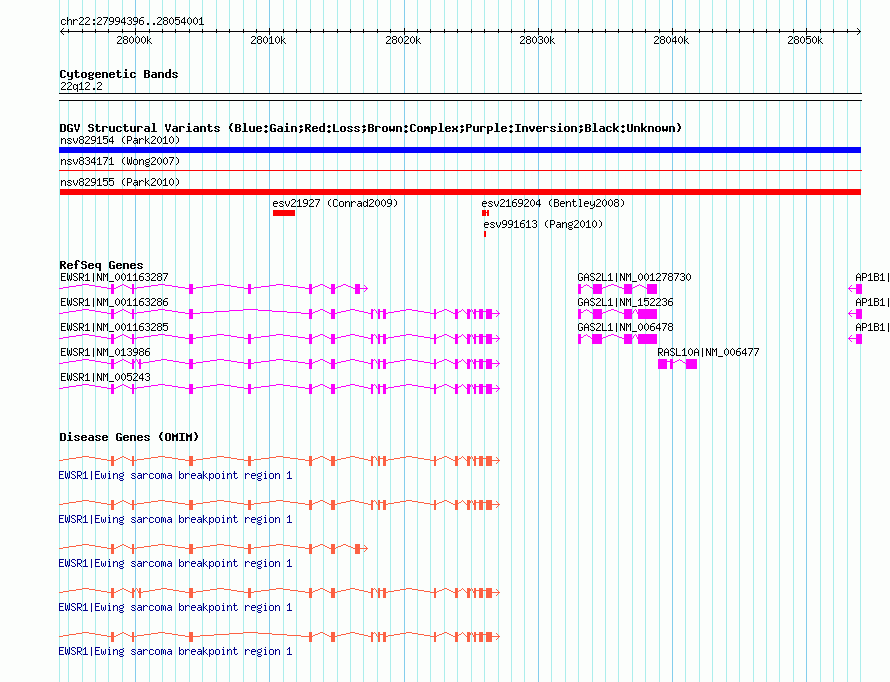890x682 pixels.
Task: Click nsv834171 (Wong2007) label
Action: 120,161
